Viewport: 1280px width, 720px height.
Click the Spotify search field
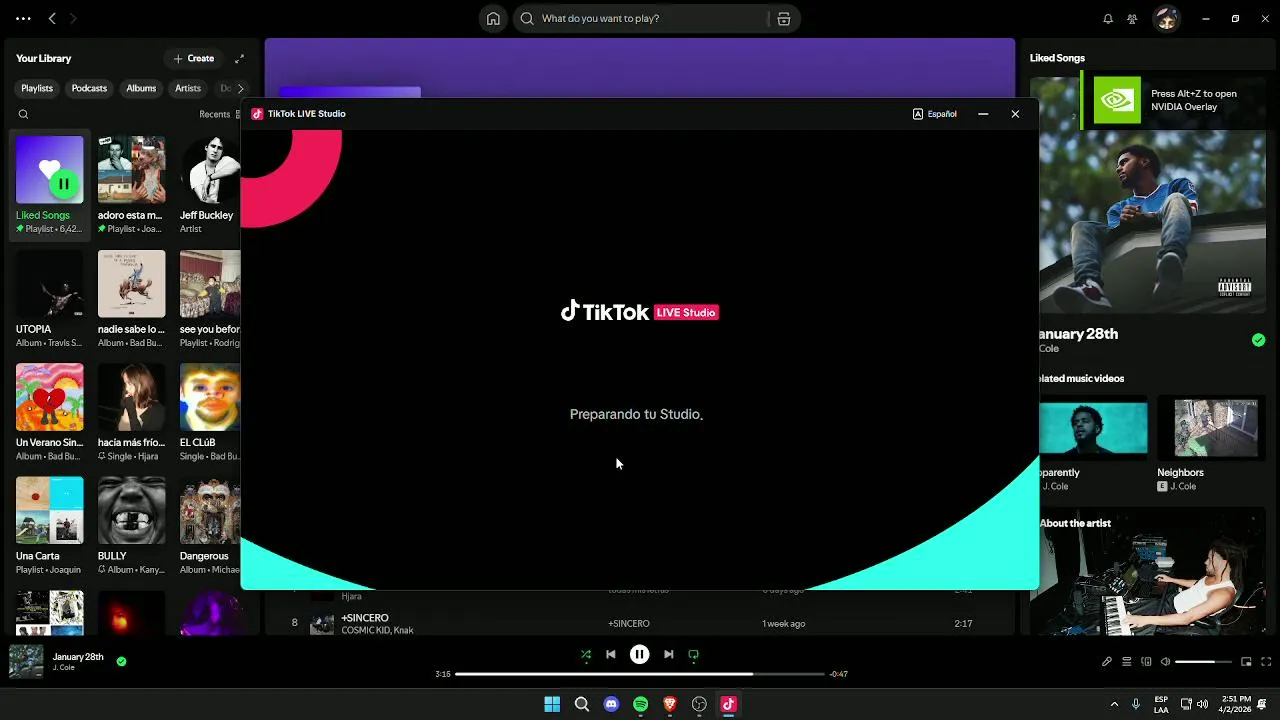[640, 18]
